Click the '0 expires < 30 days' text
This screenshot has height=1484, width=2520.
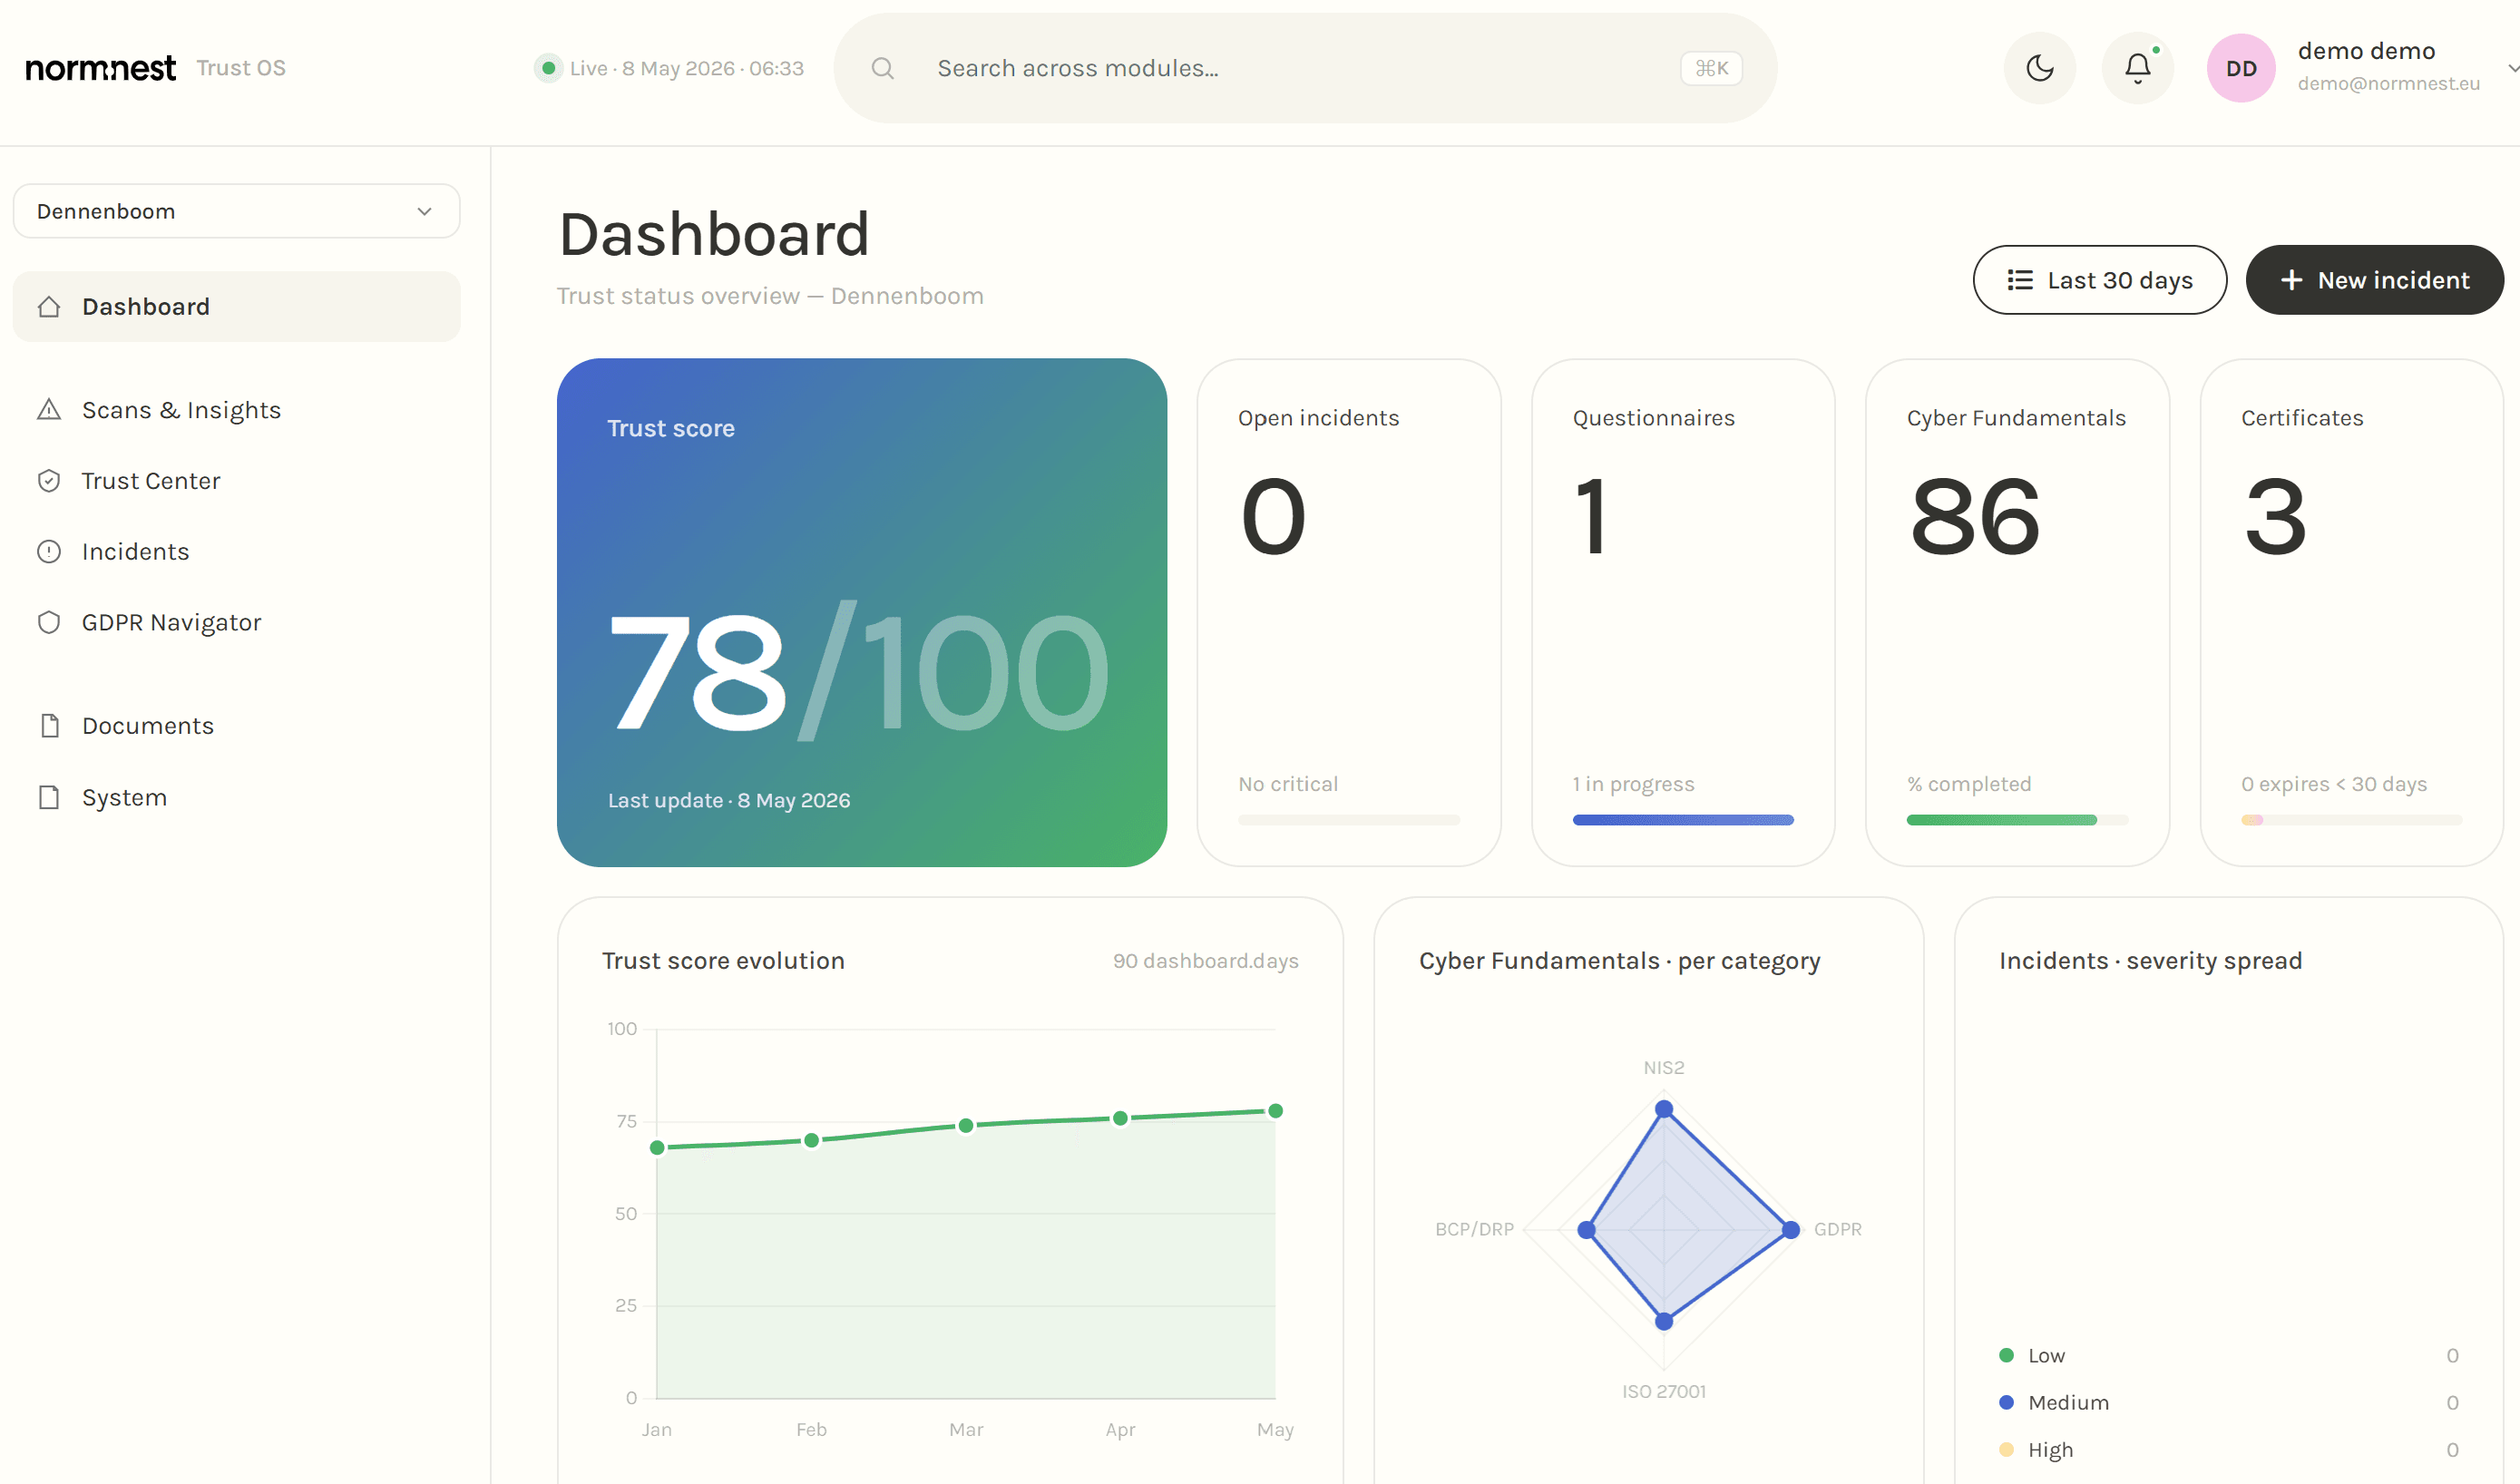pos(2334,784)
